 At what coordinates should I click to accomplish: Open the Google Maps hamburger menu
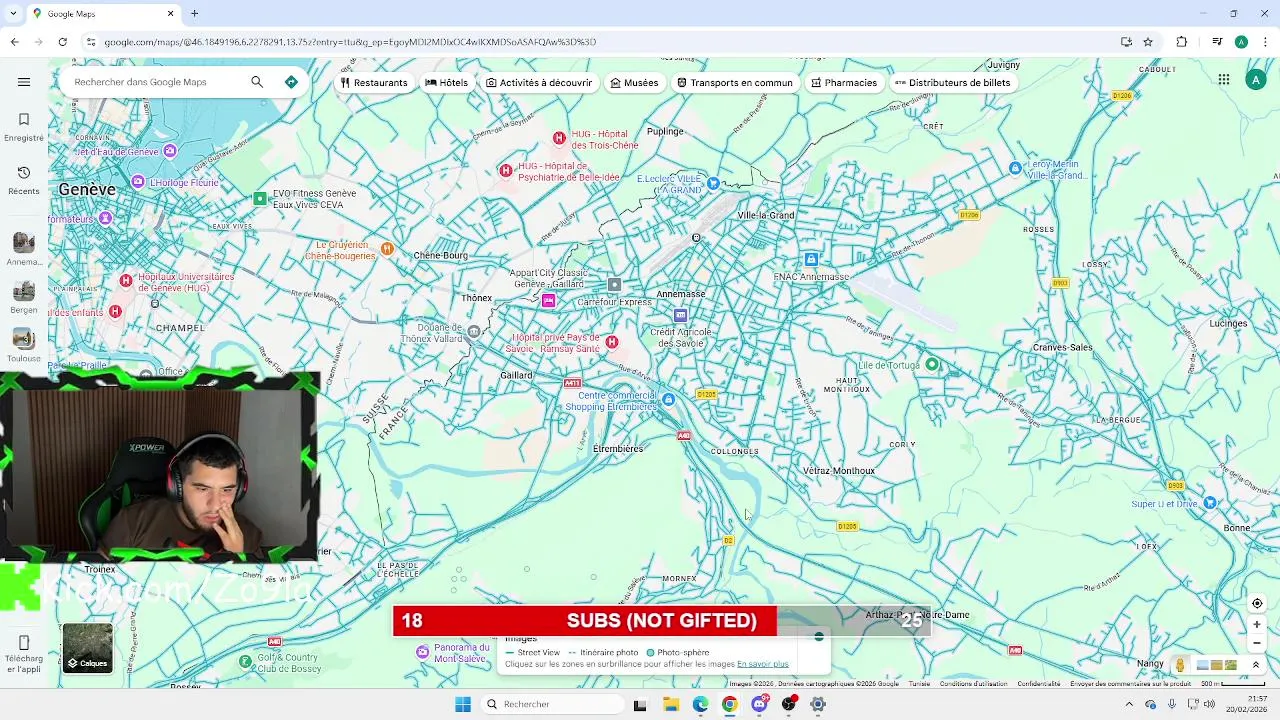coord(24,82)
